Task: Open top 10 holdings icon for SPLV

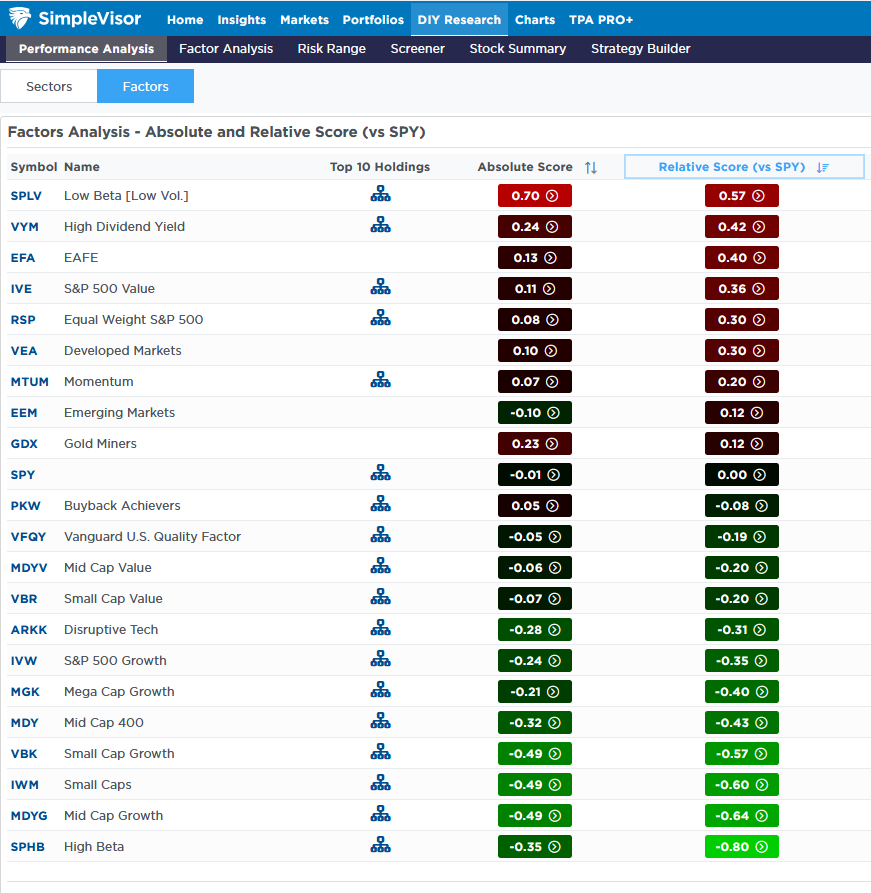Action: tap(380, 195)
